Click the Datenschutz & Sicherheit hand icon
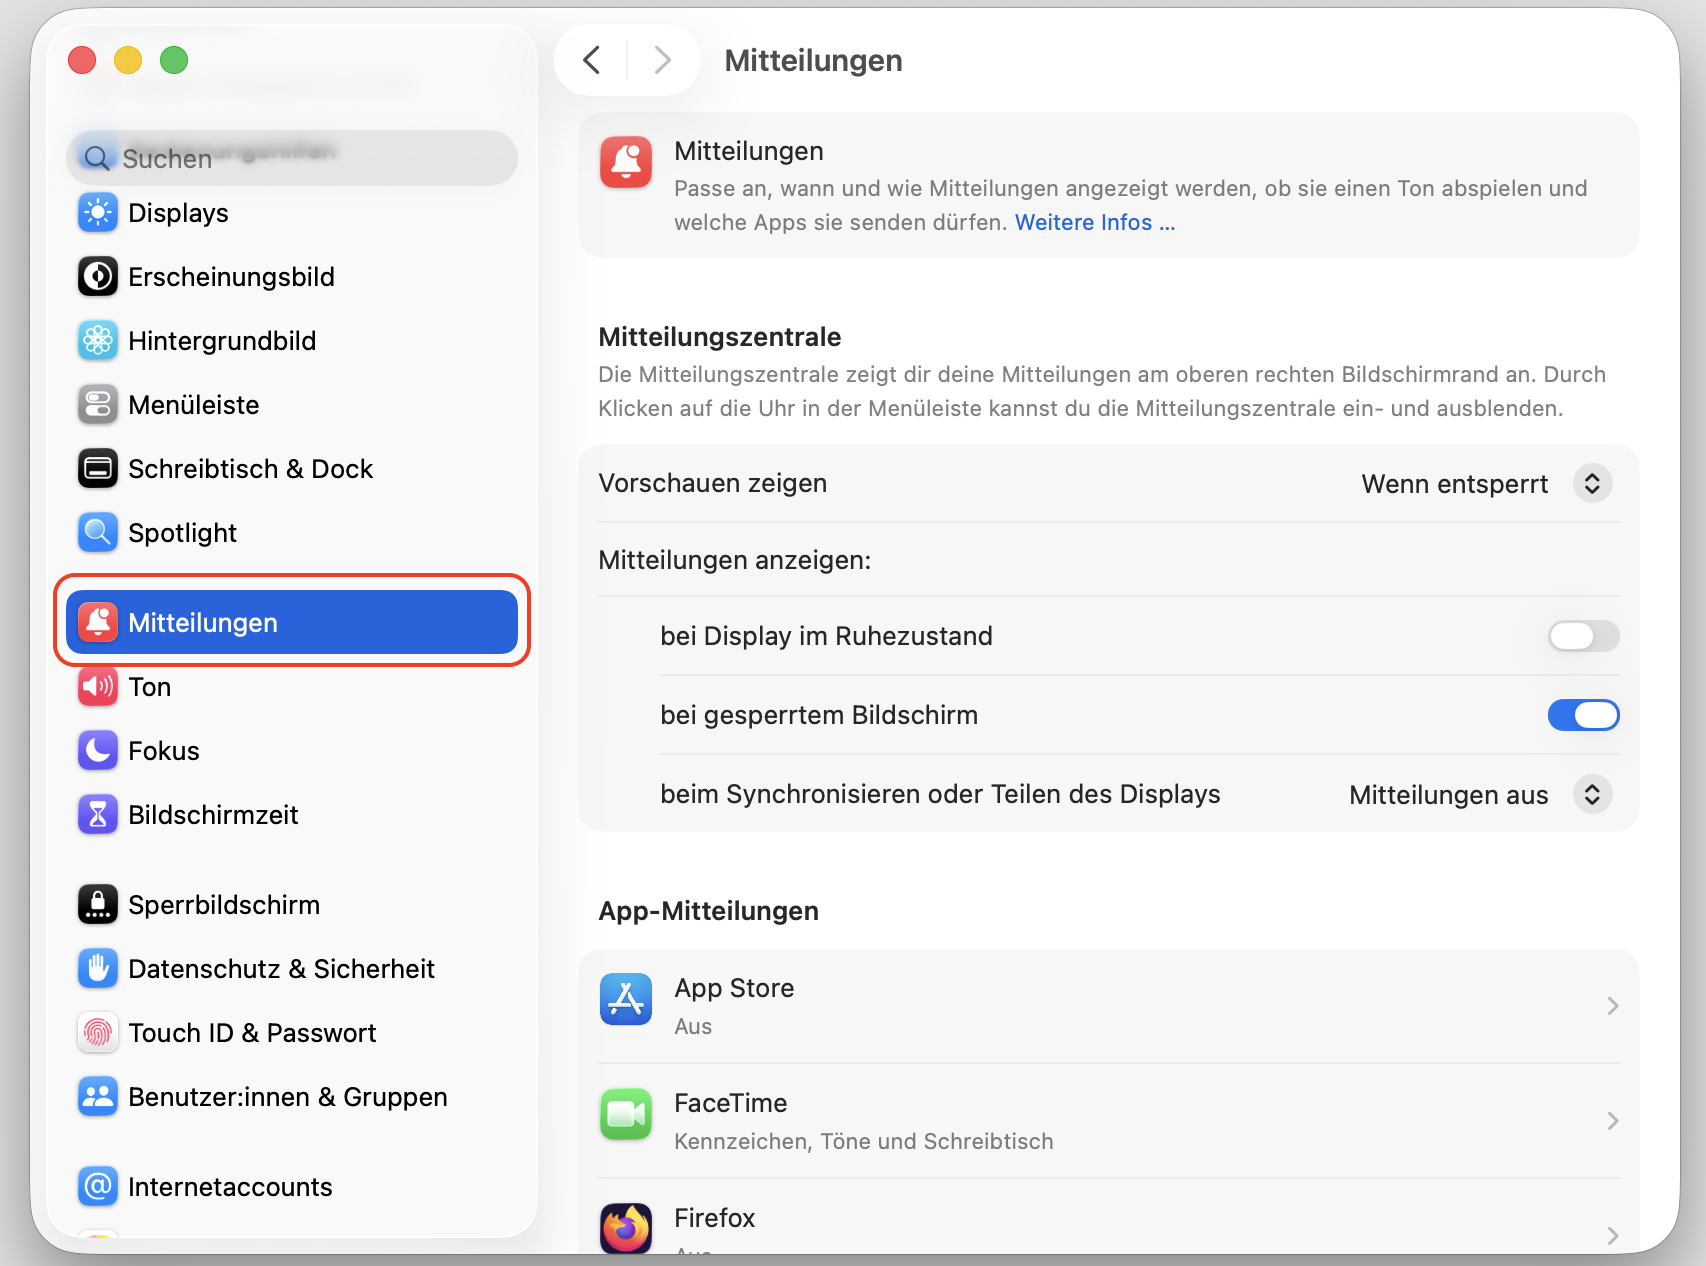Image resolution: width=1706 pixels, height=1266 pixels. pyautogui.click(x=98, y=969)
